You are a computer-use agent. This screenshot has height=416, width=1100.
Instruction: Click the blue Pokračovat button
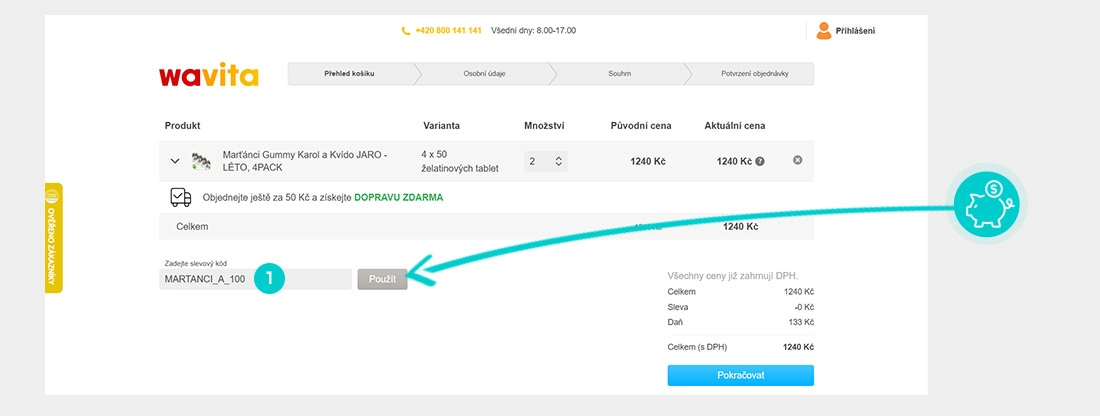(740, 375)
